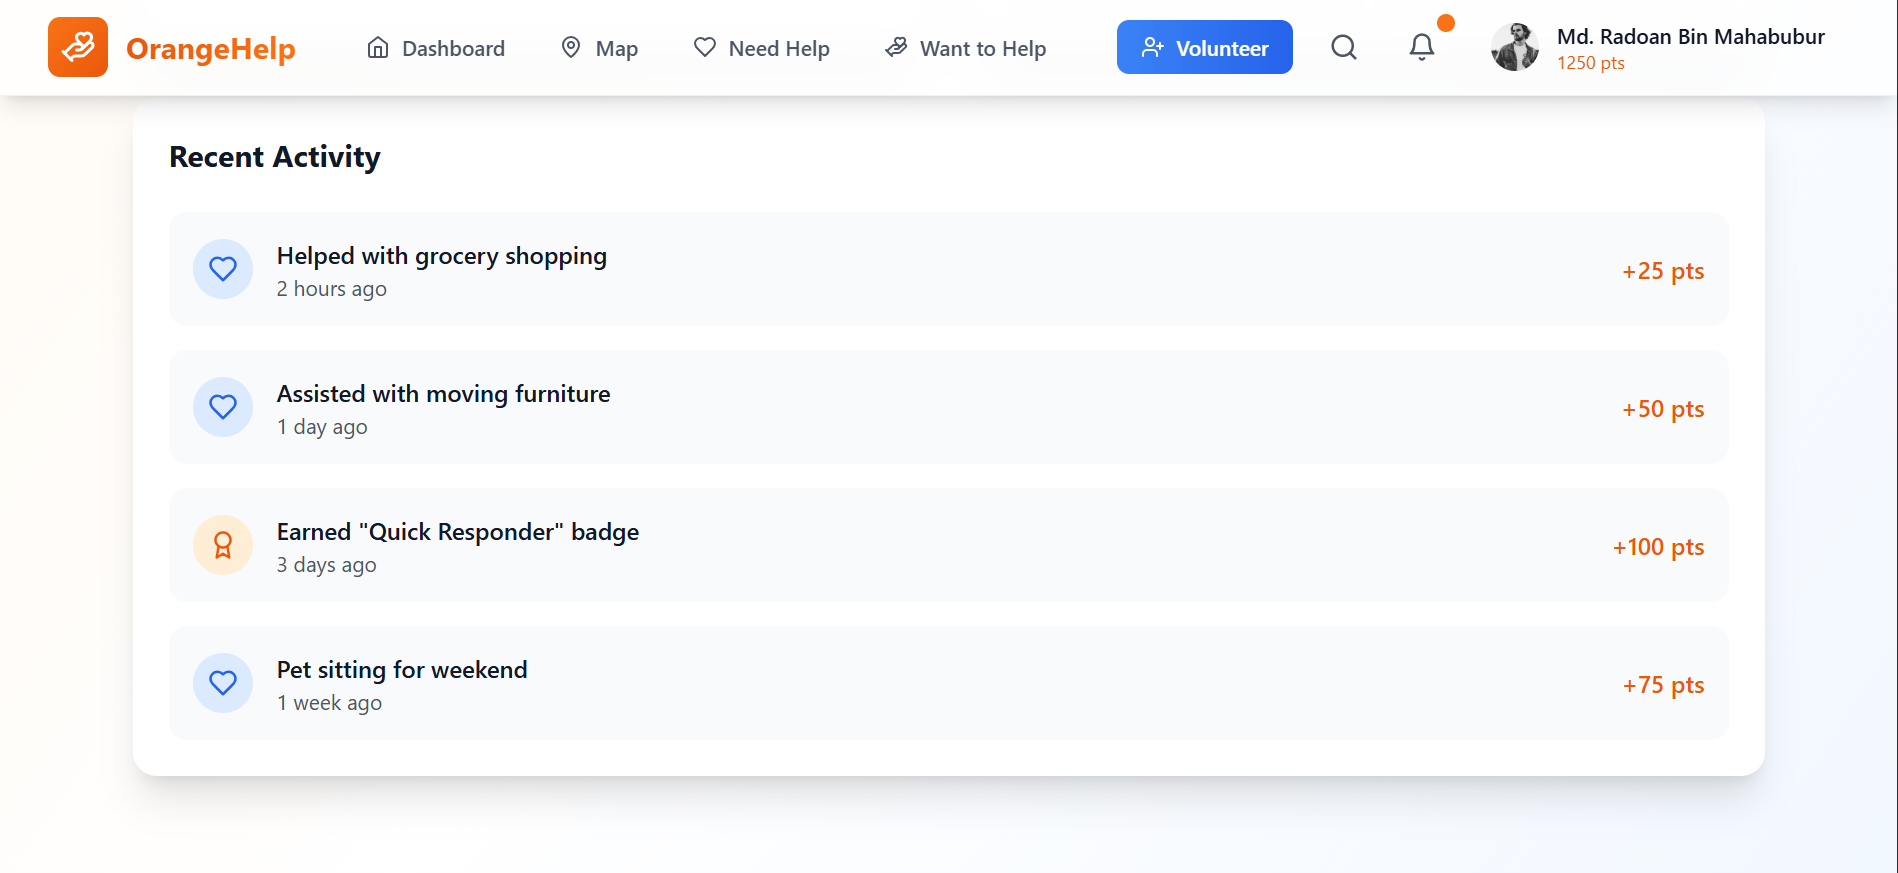The width and height of the screenshot is (1898, 873).
Task: Open the search icon in navbar
Action: [1344, 47]
